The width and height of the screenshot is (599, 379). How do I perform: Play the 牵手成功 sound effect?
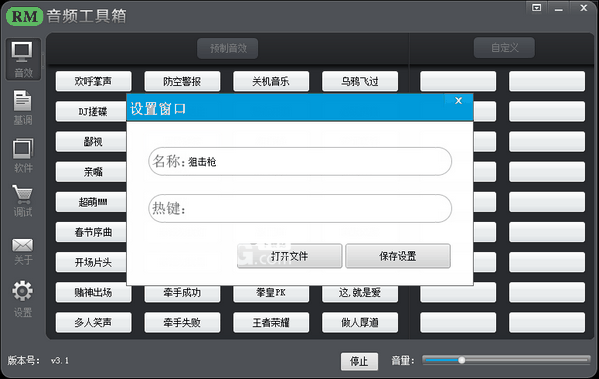click(x=182, y=294)
